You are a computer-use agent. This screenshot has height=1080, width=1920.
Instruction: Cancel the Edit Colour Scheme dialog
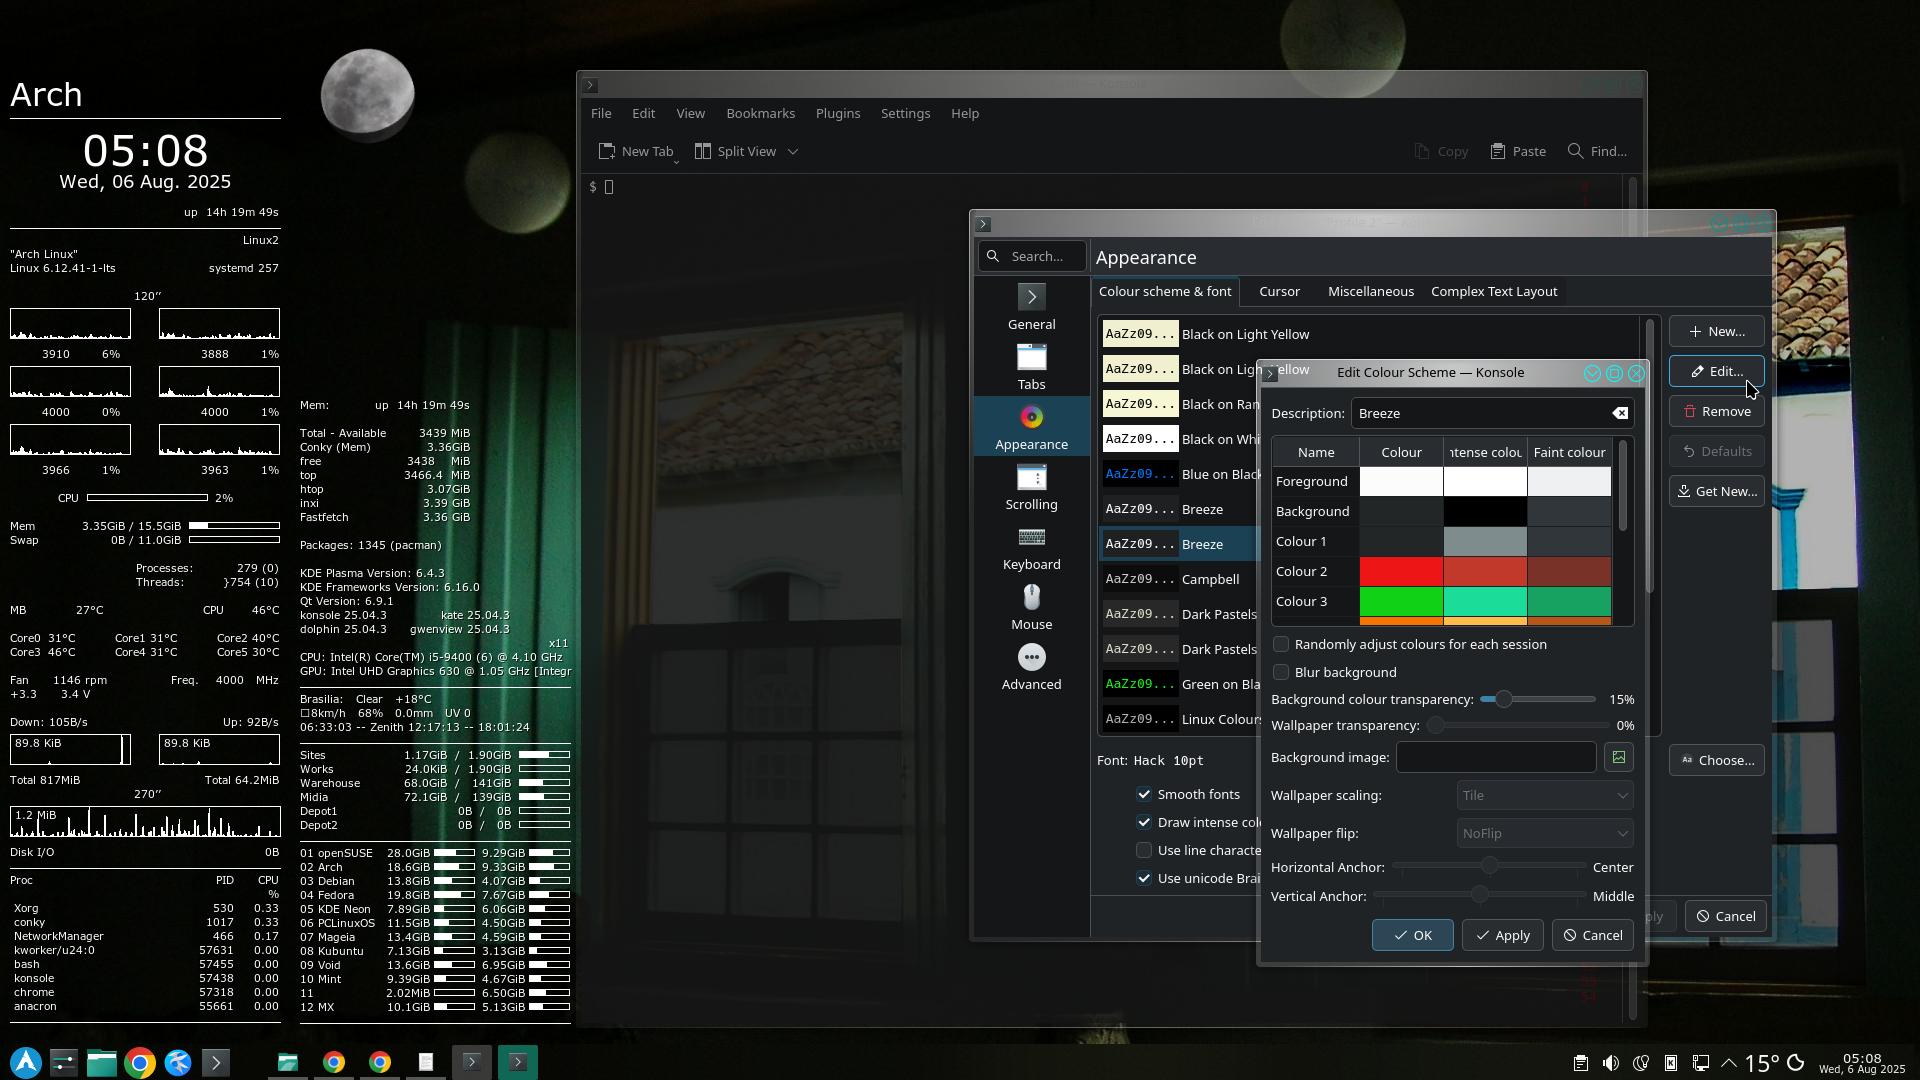click(1592, 935)
